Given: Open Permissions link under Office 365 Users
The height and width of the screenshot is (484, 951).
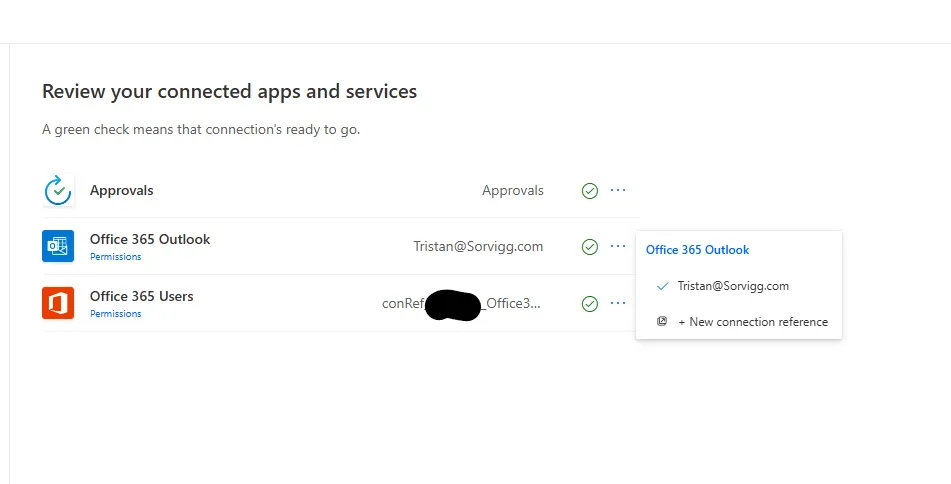Looking at the screenshot, I should point(115,314).
